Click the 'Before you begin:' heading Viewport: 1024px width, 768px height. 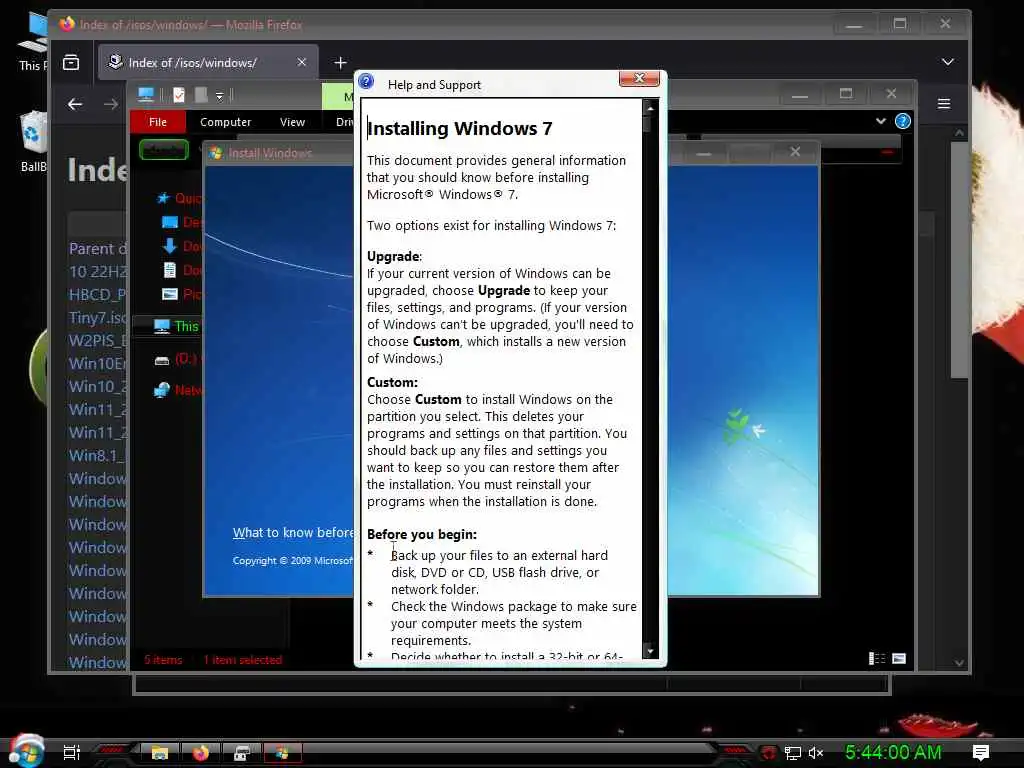click(x=422, y=534)
